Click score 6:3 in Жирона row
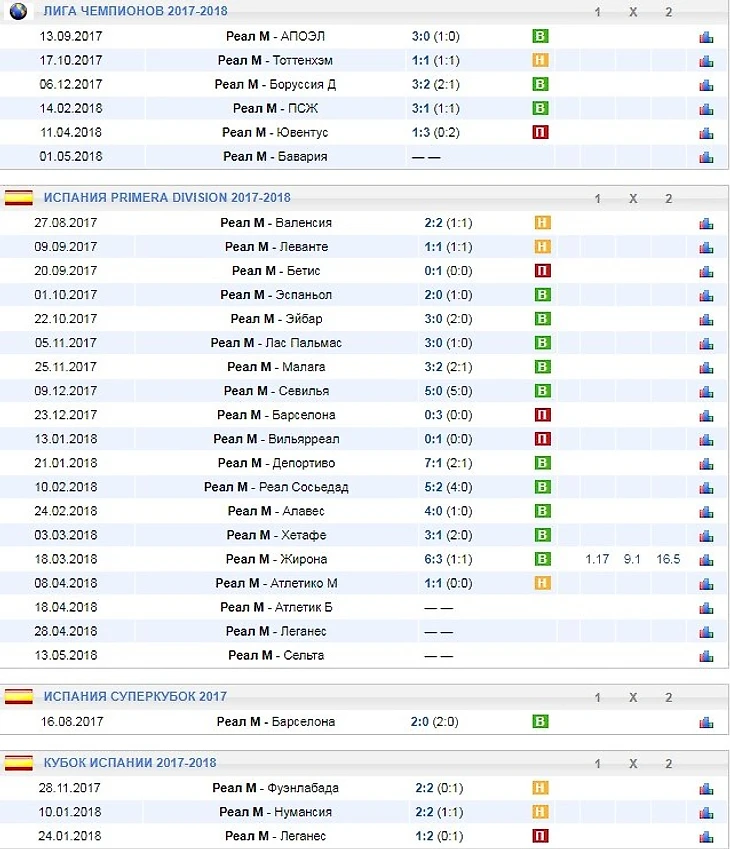Screen dimensions: 730x849 click(433, 559)
